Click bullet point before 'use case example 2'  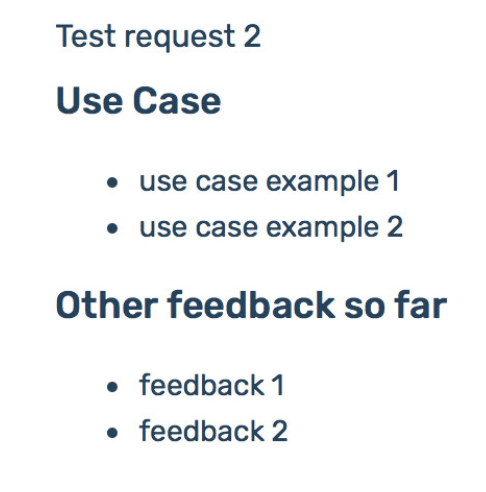click(112, 229)
